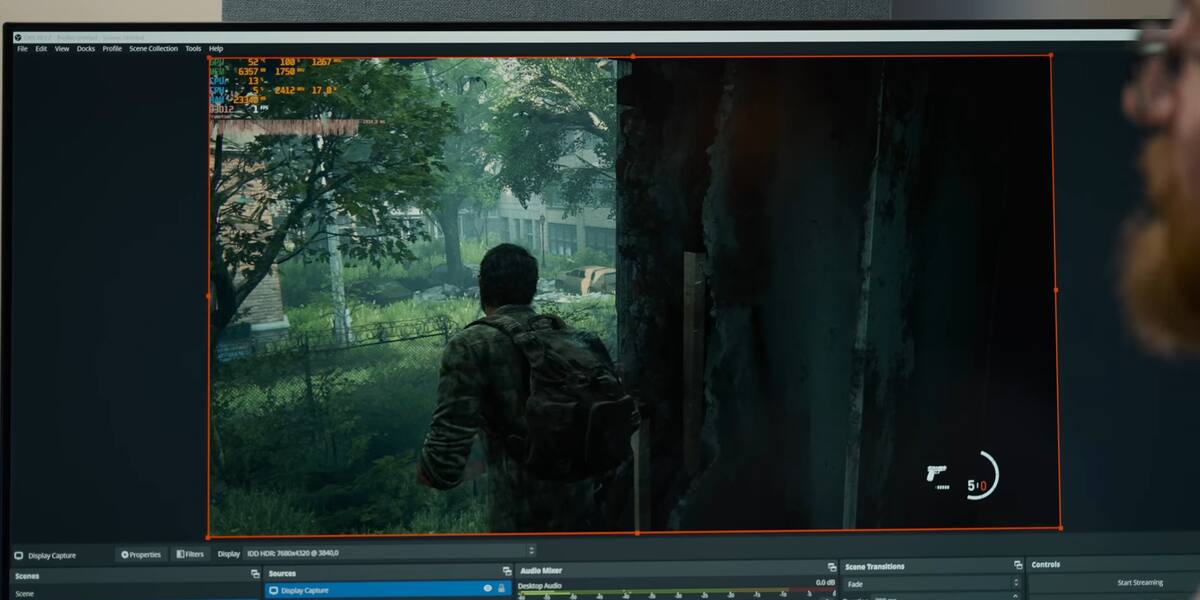Screen dimensions: 1200x600
Task: Open the Tools menu
Action: pyautogui.click(x=193, y=48)
